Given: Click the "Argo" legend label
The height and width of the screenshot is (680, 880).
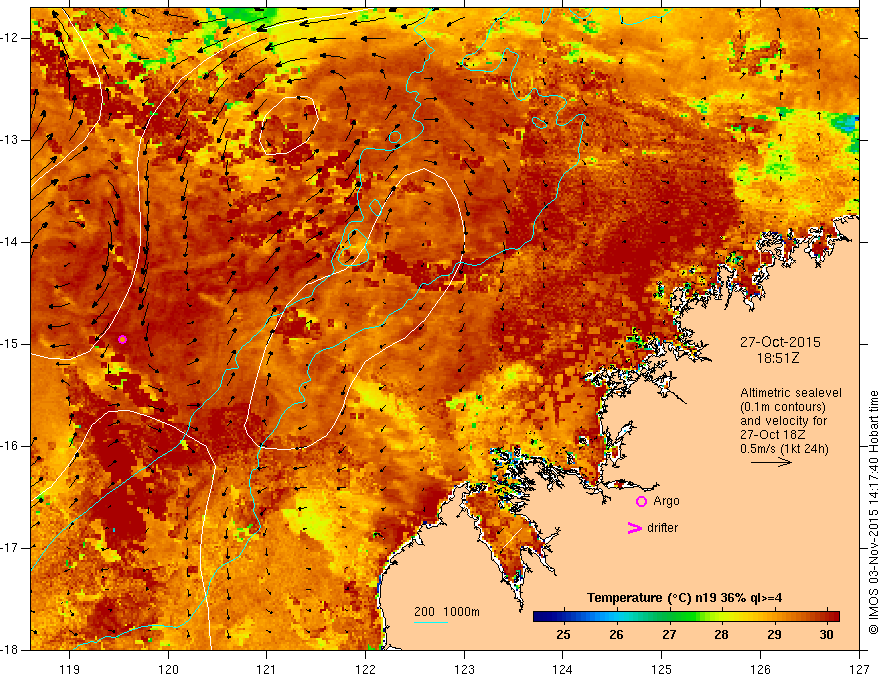Looking at the screenshot, I should click(666, 501).
